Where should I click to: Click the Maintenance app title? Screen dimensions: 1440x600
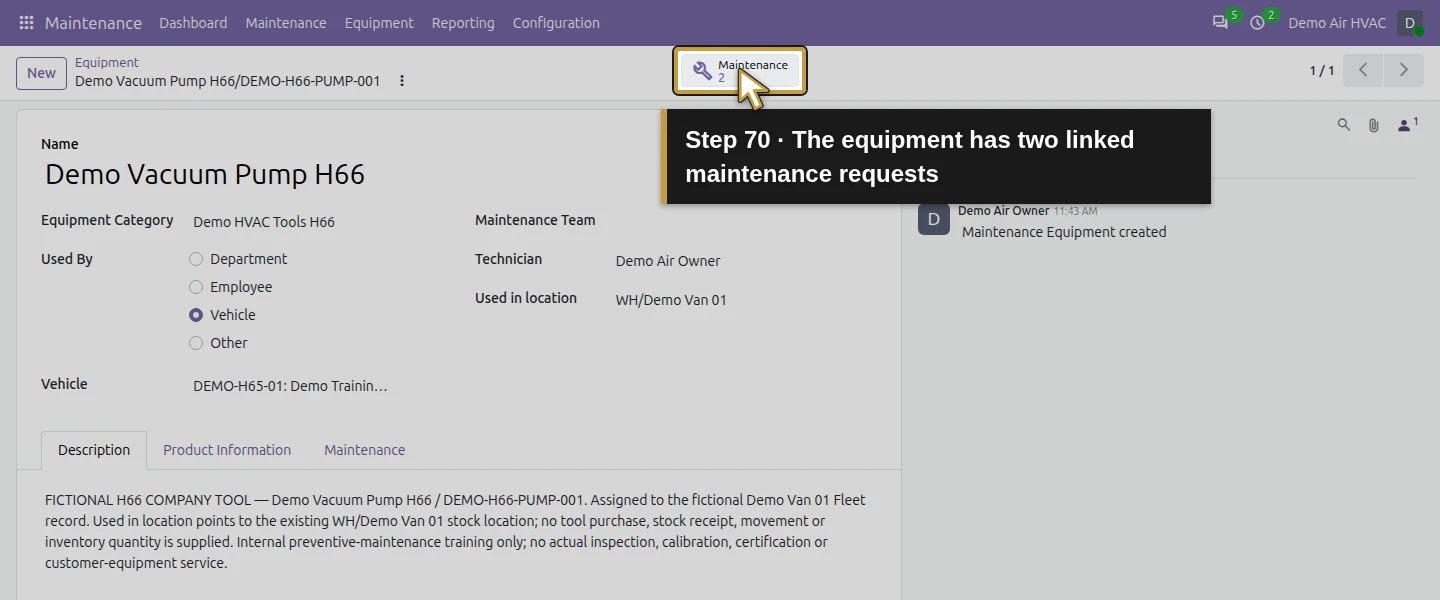pos(93,22)
